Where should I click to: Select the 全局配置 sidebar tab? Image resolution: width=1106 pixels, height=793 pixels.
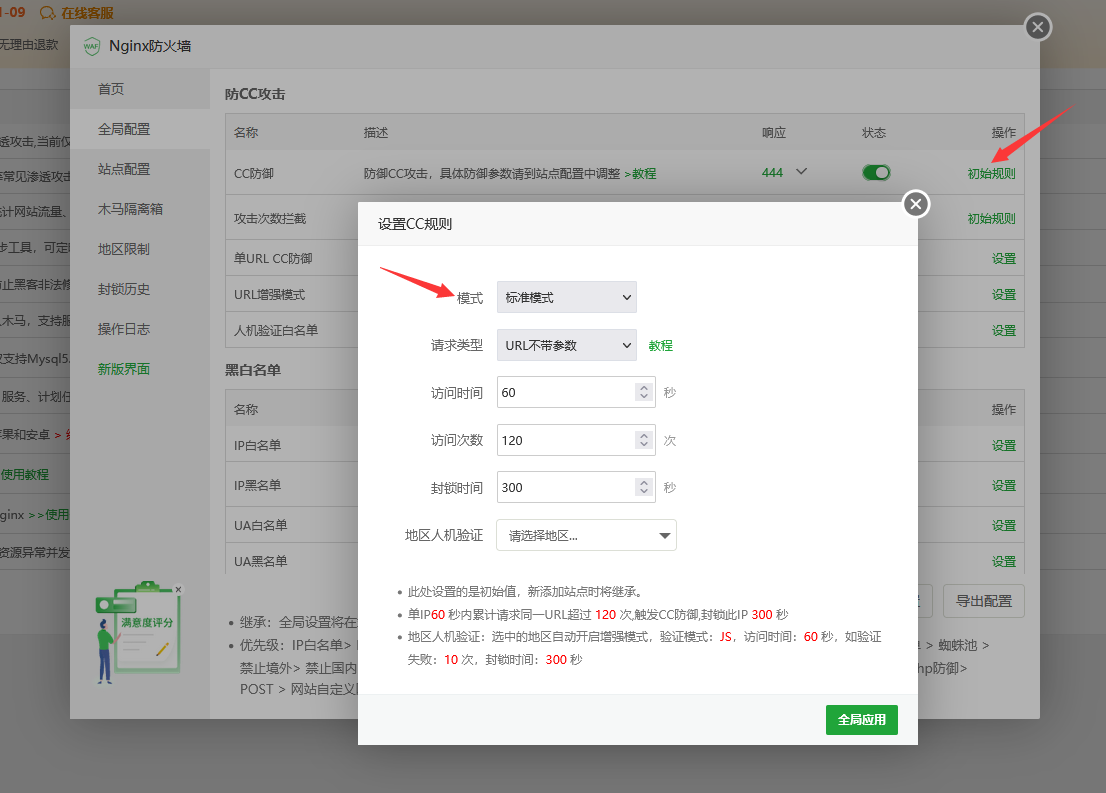pos(140,129)
